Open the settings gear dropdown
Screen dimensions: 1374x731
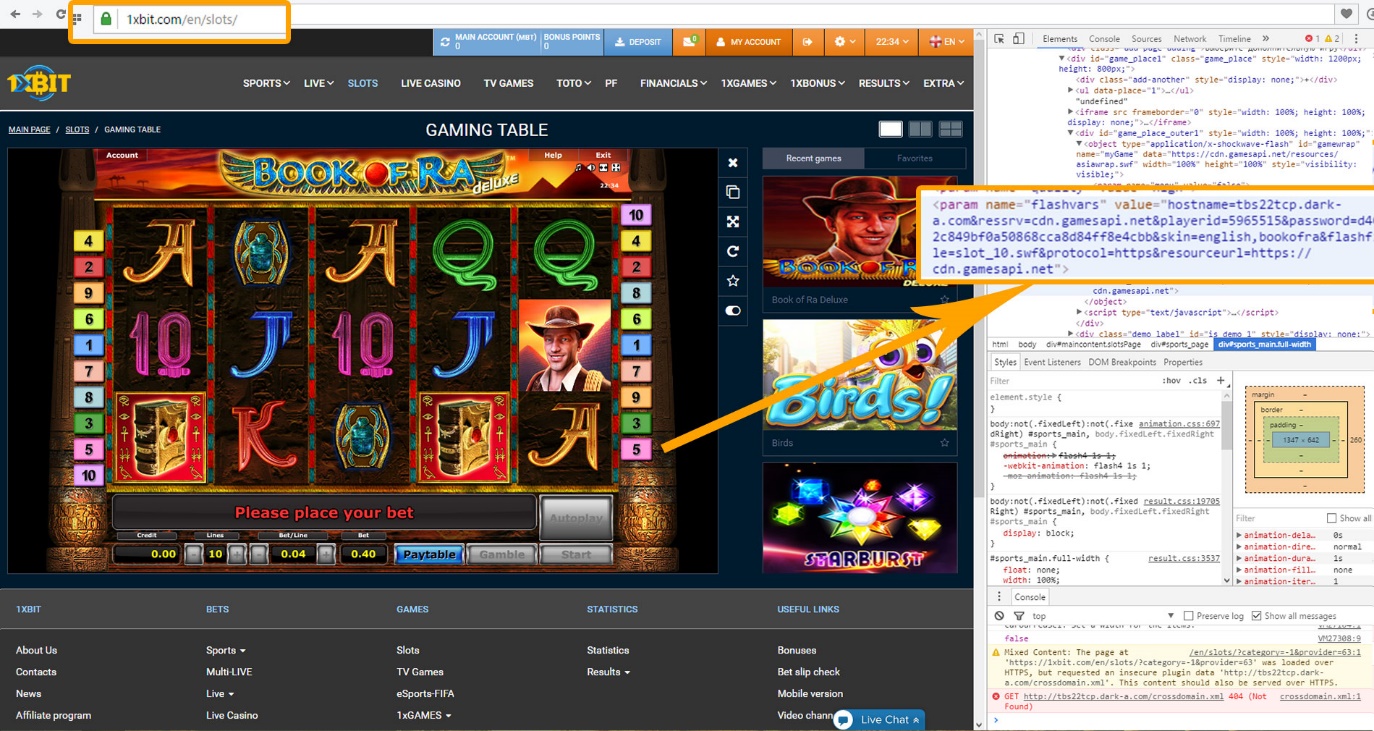tap(846, 42)
